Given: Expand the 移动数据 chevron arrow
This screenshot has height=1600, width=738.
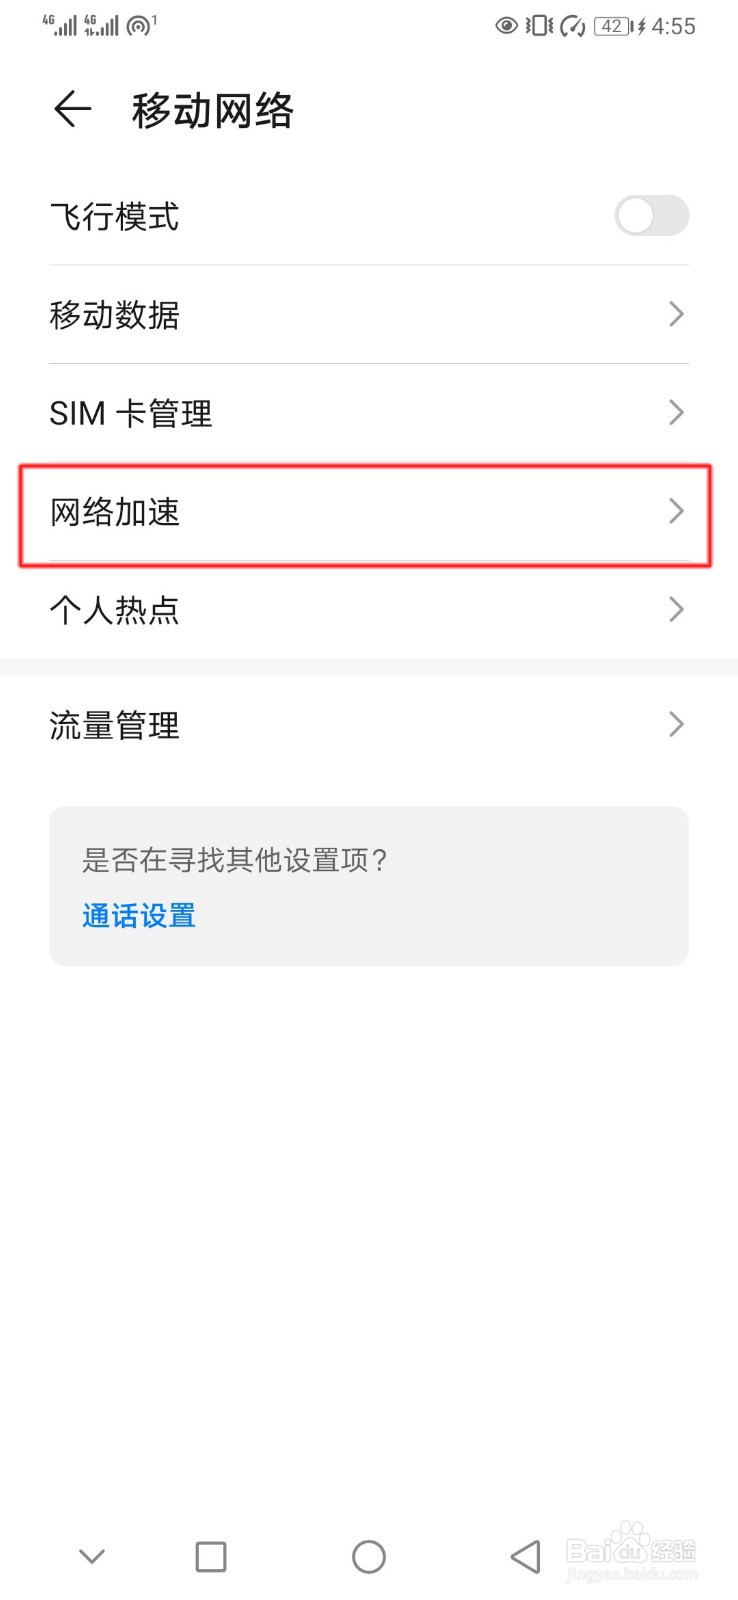Looking at the screenshot, I should 676,315.
